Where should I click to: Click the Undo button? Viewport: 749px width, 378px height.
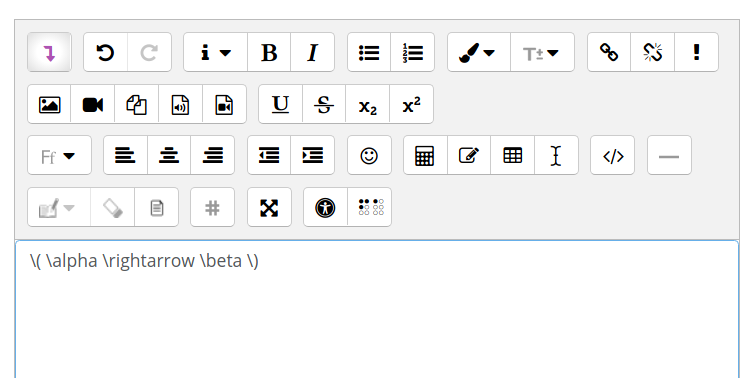106,52
